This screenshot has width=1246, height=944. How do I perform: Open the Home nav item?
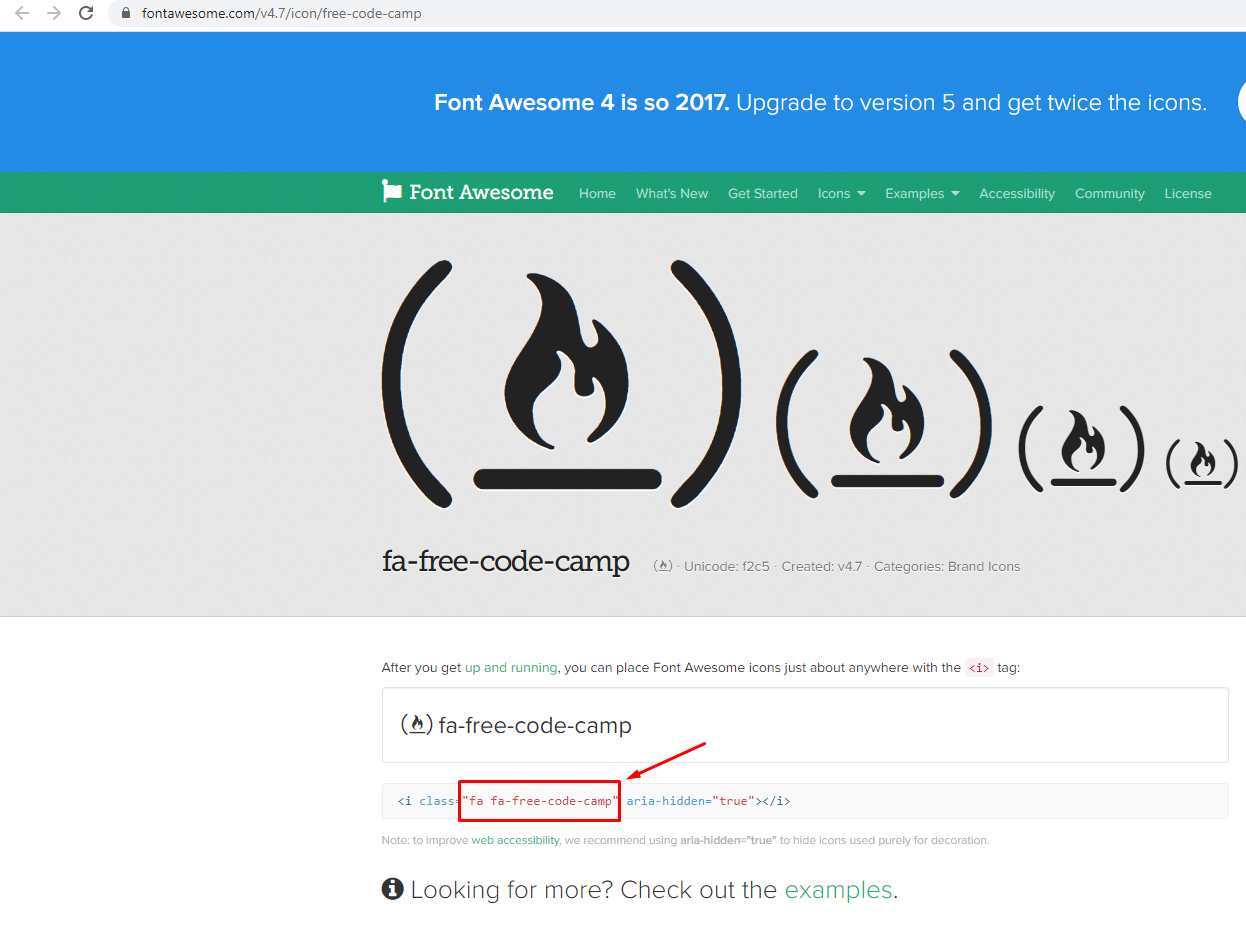[x=597, y=193]
